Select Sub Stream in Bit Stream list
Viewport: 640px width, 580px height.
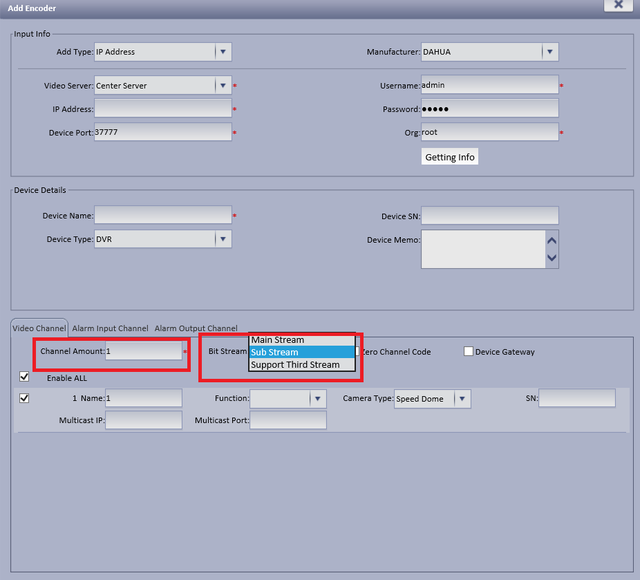pos(302,352)
